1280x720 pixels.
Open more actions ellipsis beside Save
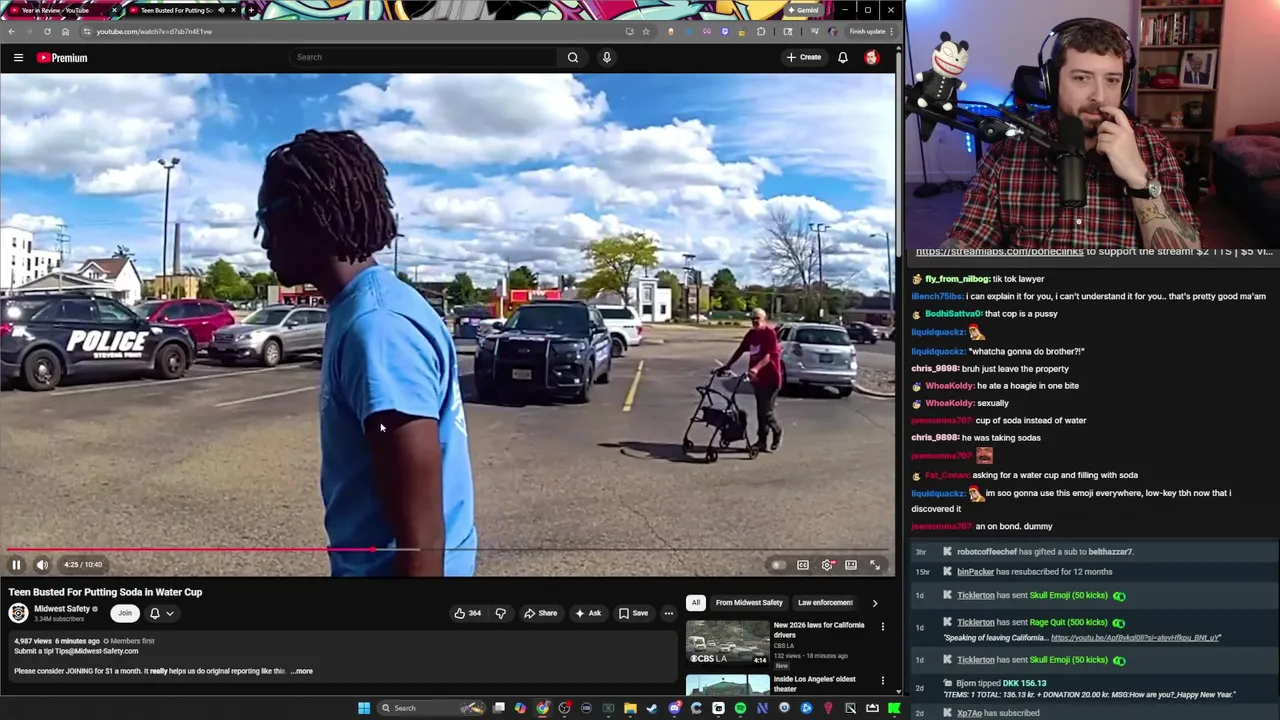point(669,613)
